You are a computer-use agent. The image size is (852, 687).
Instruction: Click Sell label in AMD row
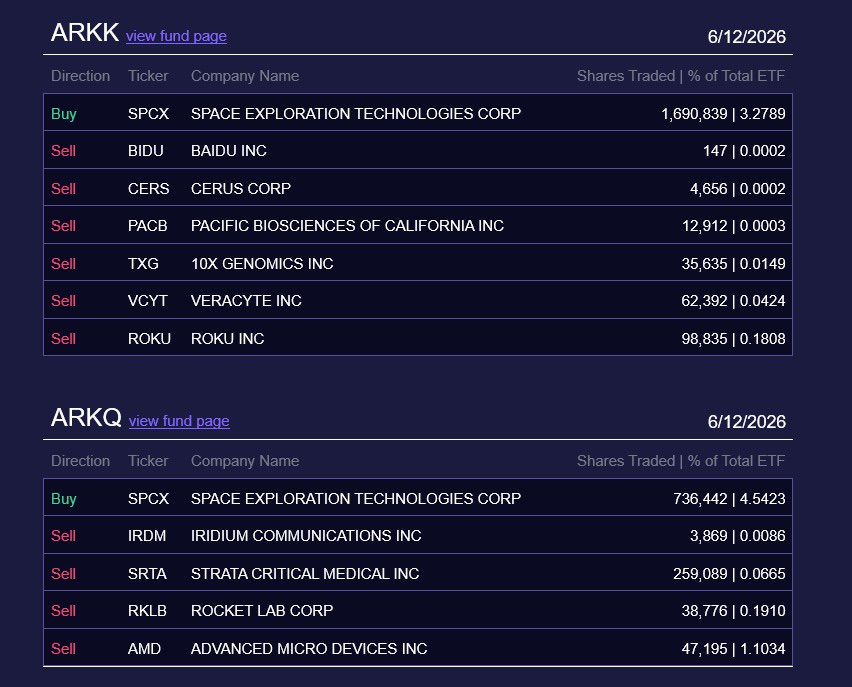coord(63,648)
